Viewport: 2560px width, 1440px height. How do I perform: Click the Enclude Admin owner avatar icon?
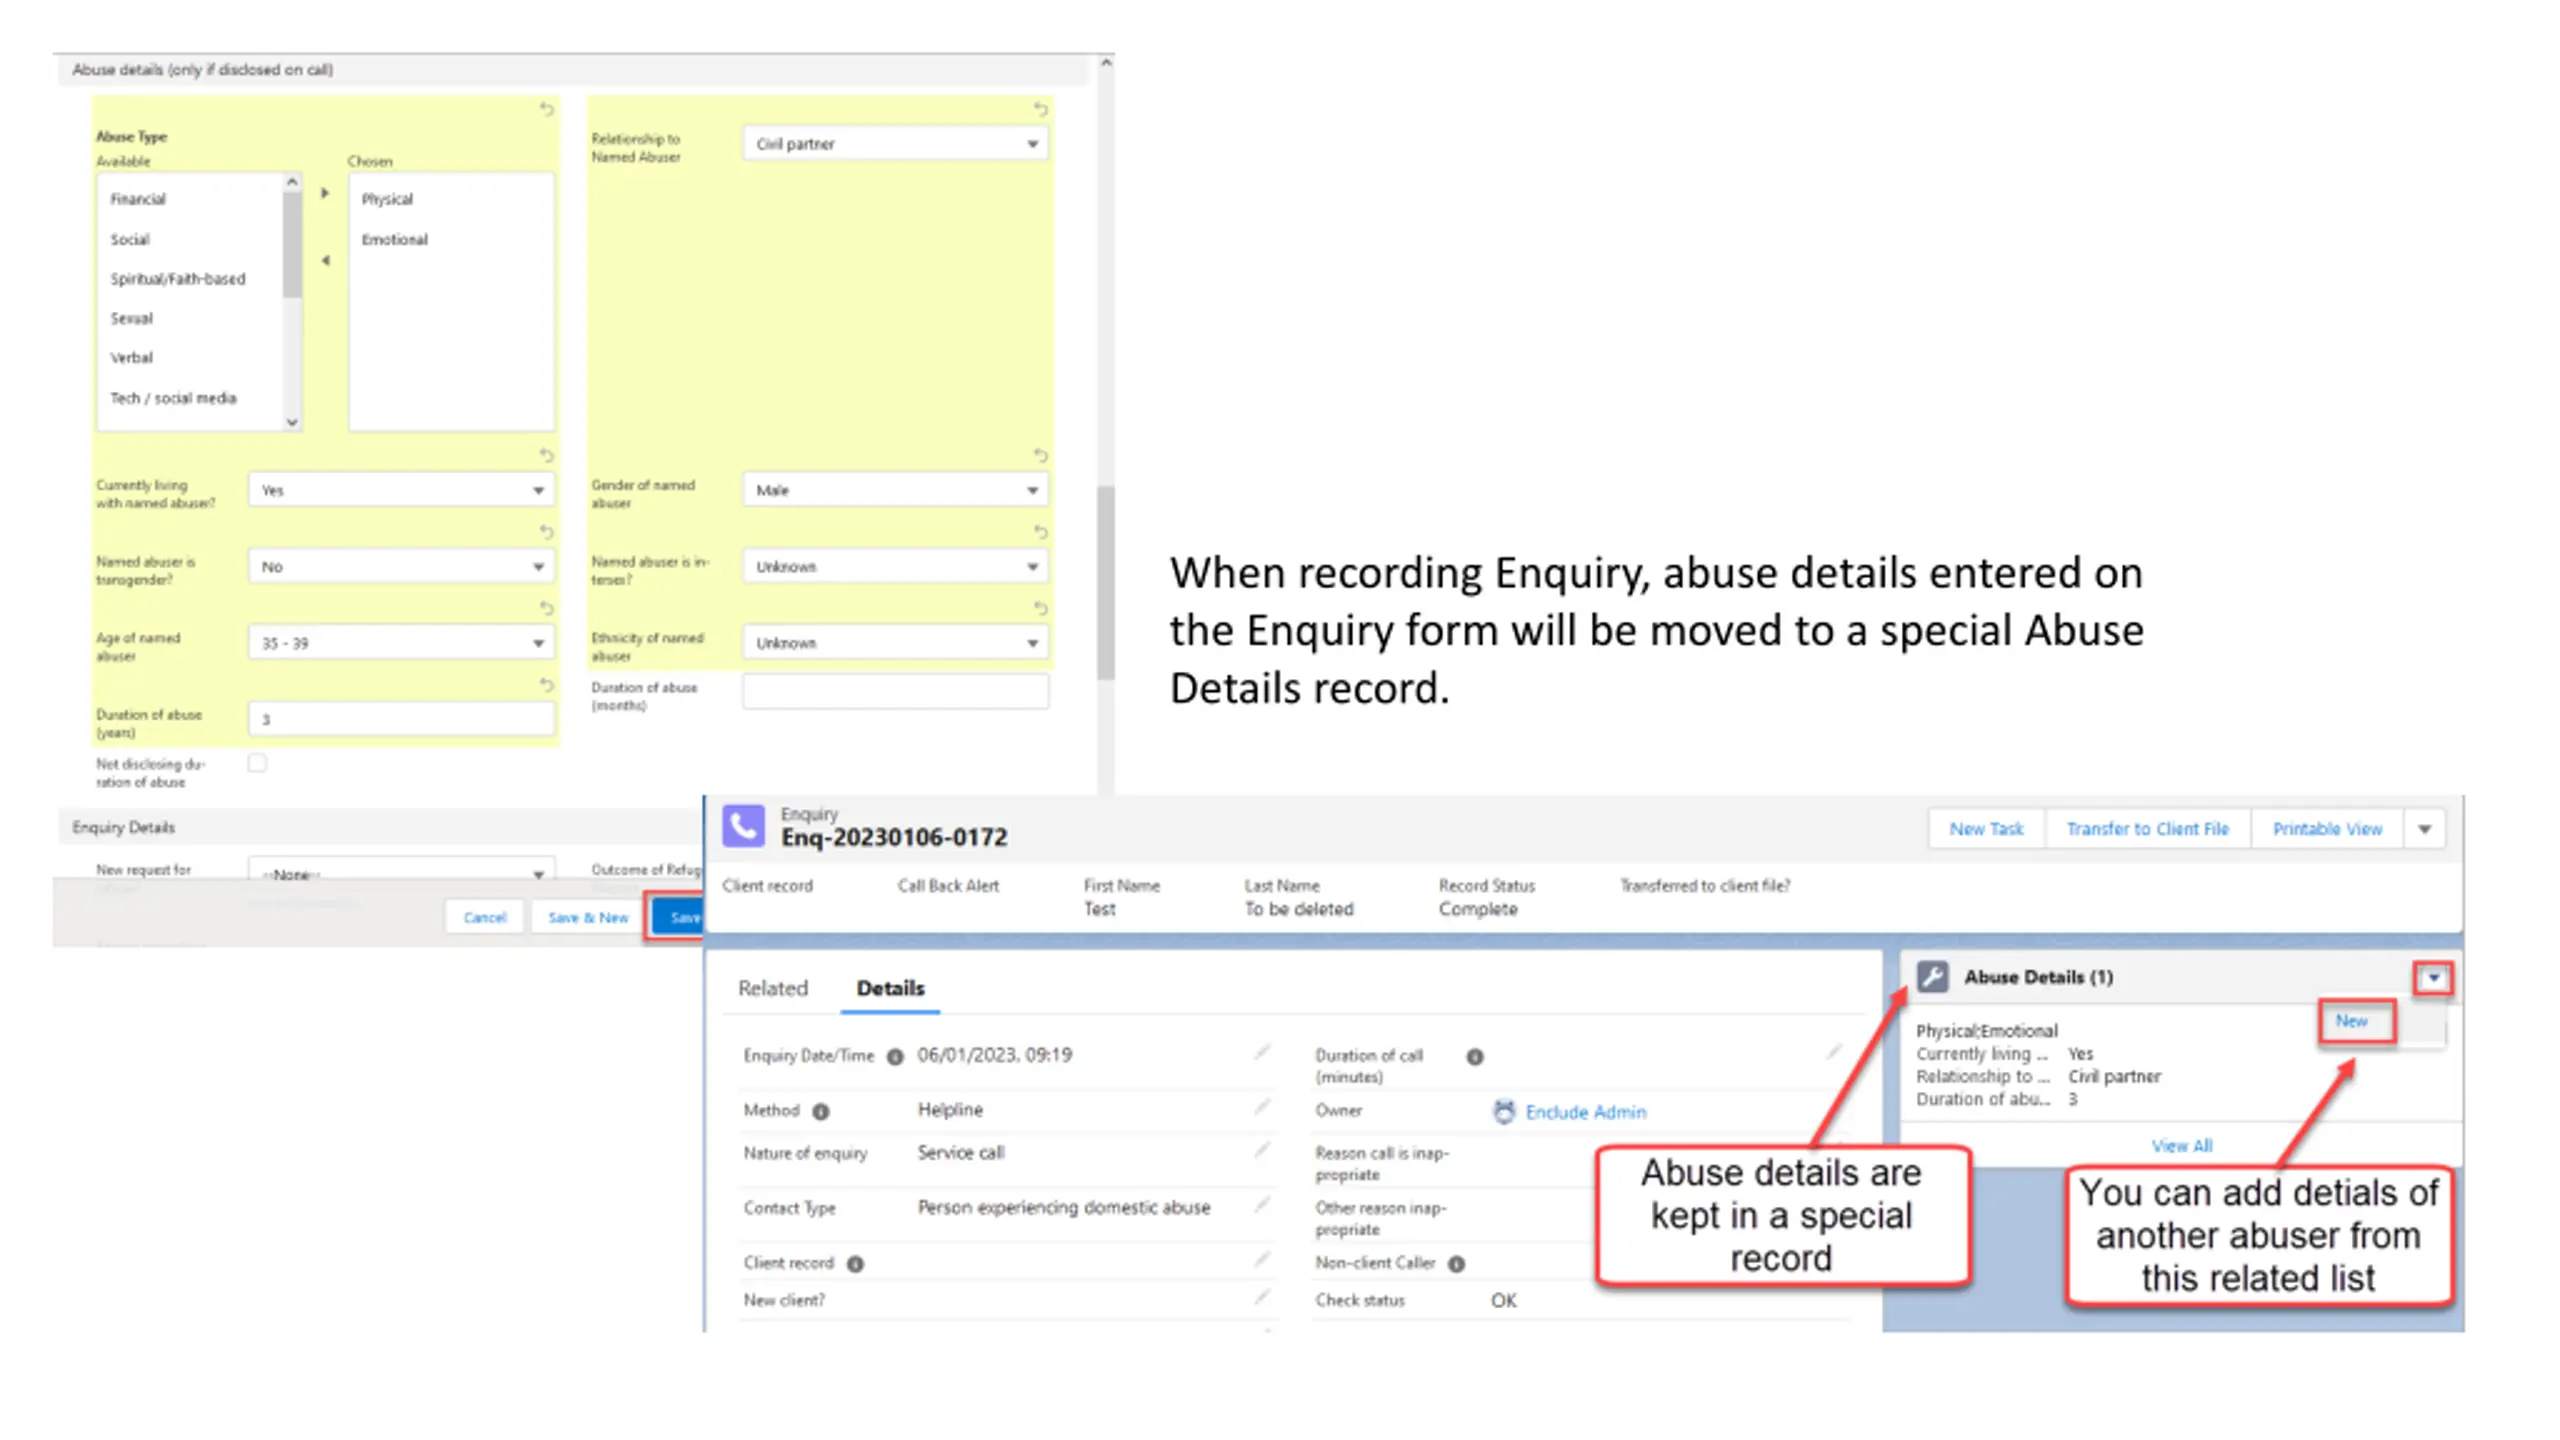(1503, 1111)
